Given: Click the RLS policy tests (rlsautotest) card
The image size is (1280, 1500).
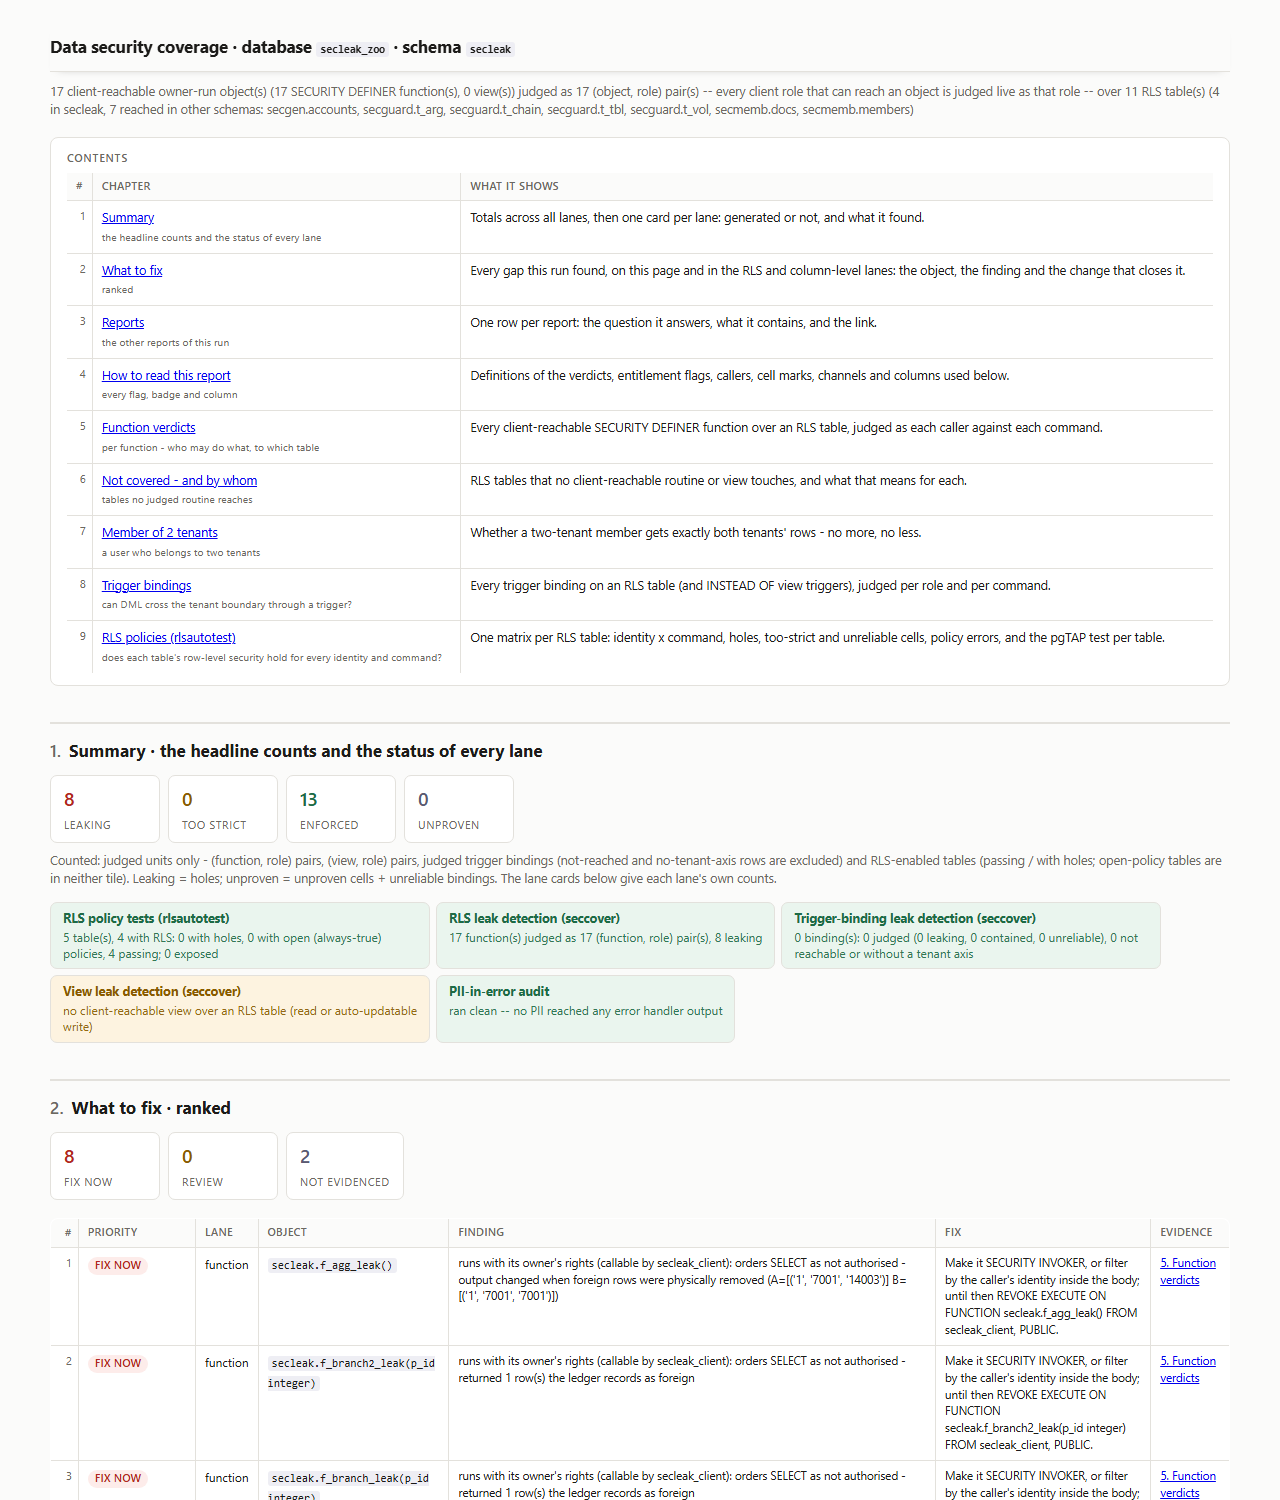Looking at the screenshot, I should [x=240, y=936].
